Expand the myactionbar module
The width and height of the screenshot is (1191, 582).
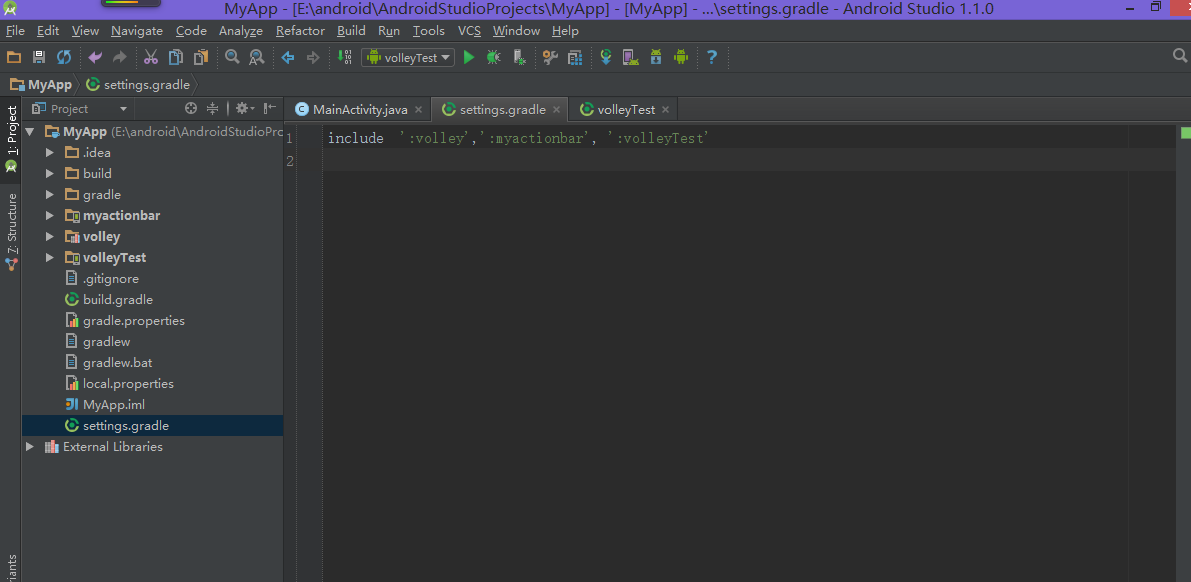pyautogui.click(x=50, y=216)
